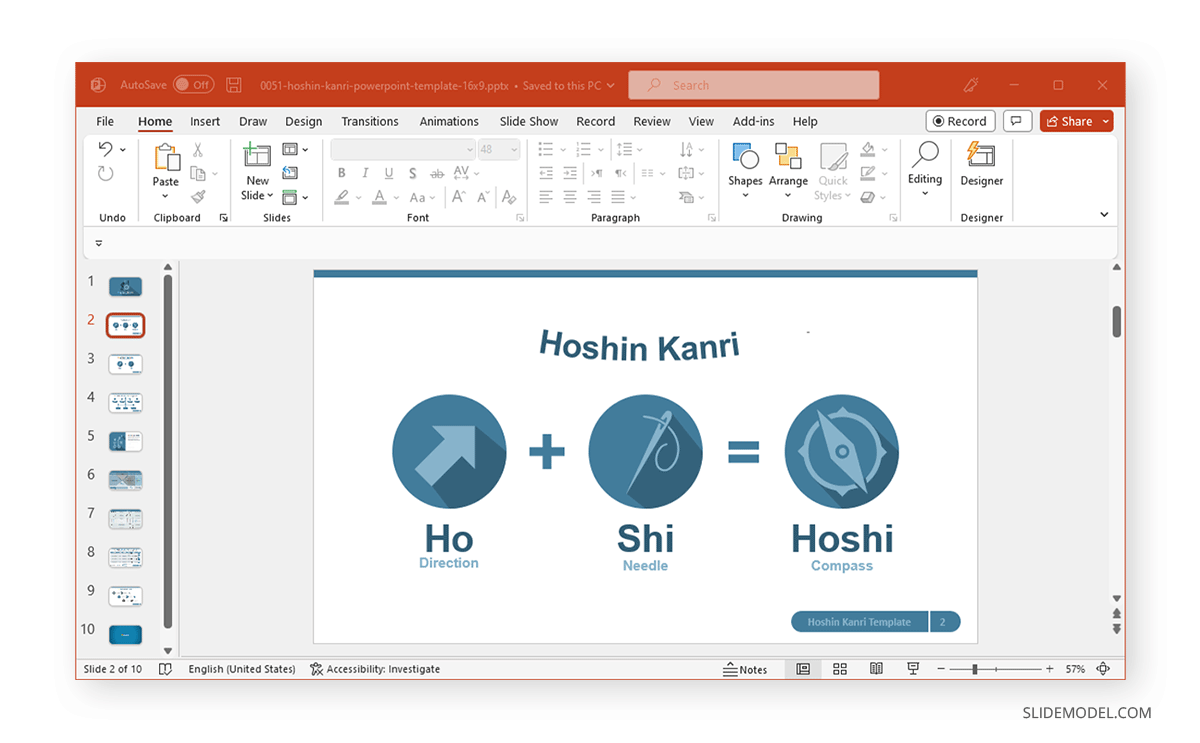The width and height of the screenshot is (1200, 743).
Task: Start Slide Show from status bar icon
Action: coord(913,669)
